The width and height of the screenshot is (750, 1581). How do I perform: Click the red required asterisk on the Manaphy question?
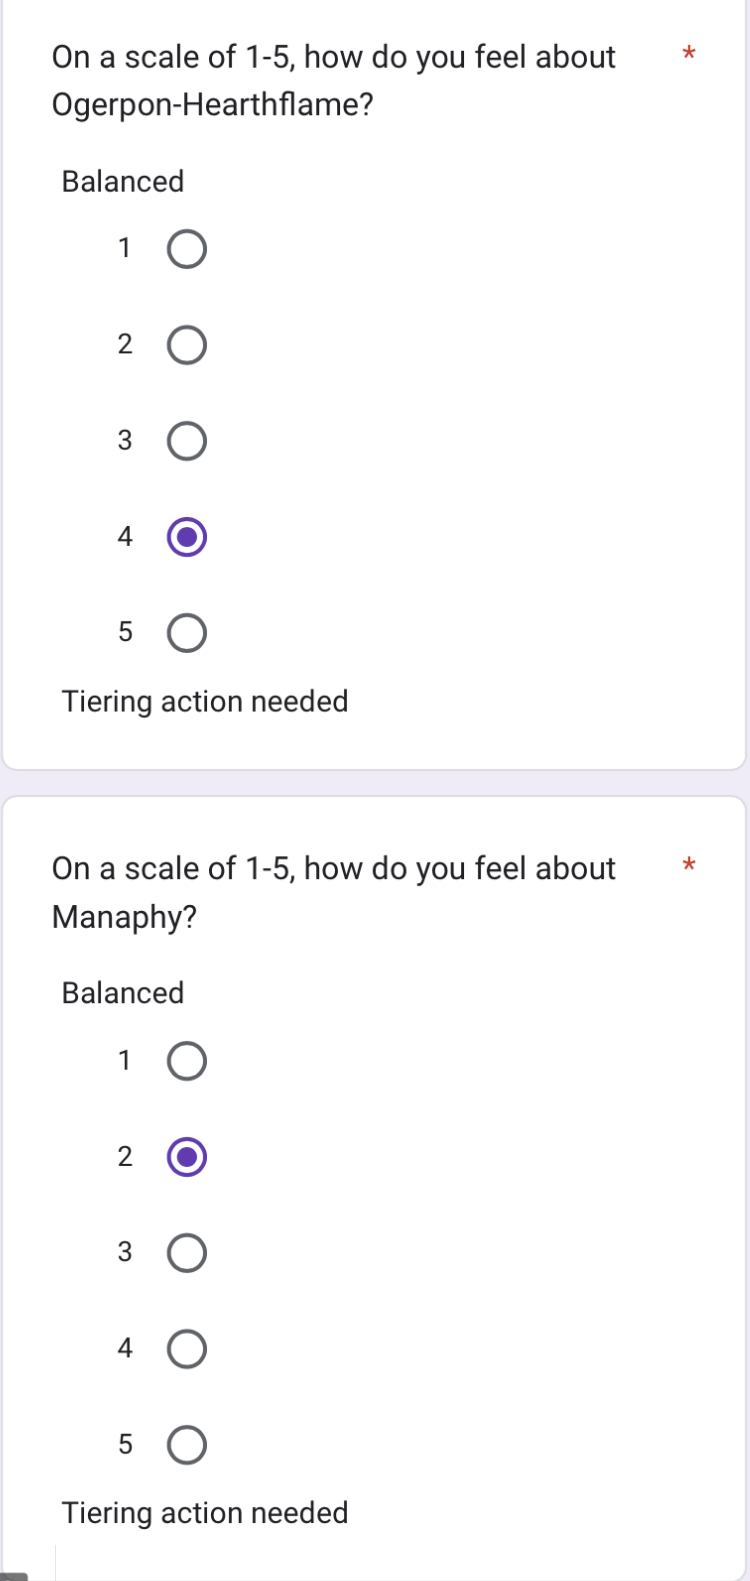coord(688,865)
